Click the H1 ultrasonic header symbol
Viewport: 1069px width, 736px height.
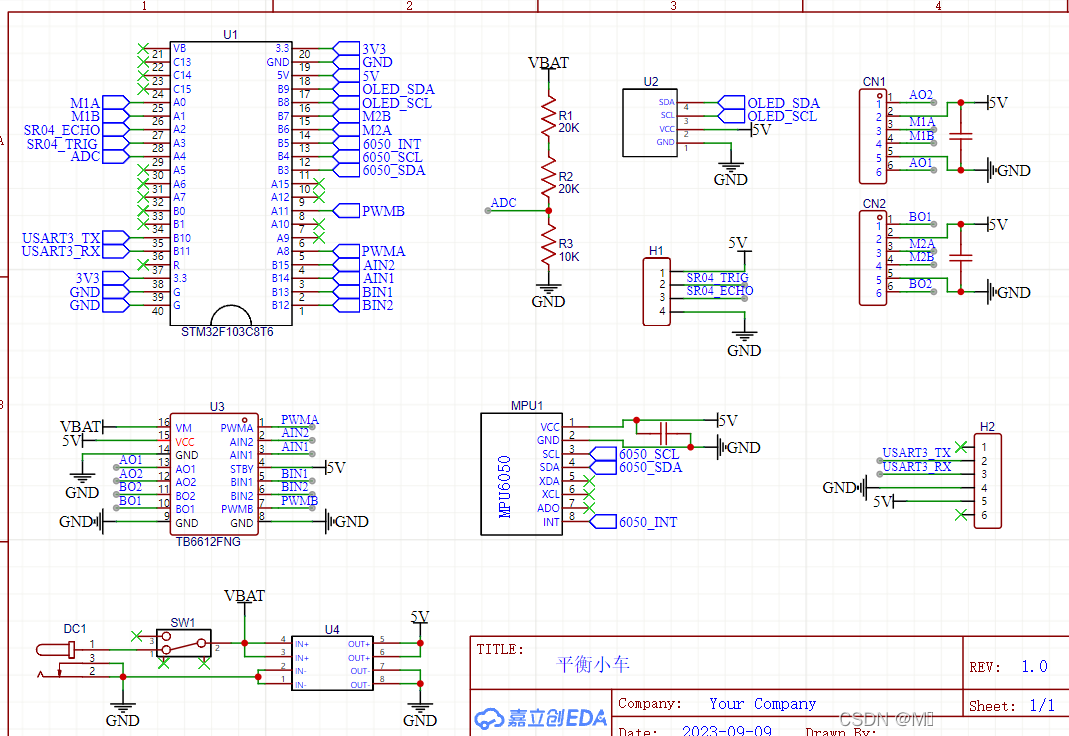657,291
